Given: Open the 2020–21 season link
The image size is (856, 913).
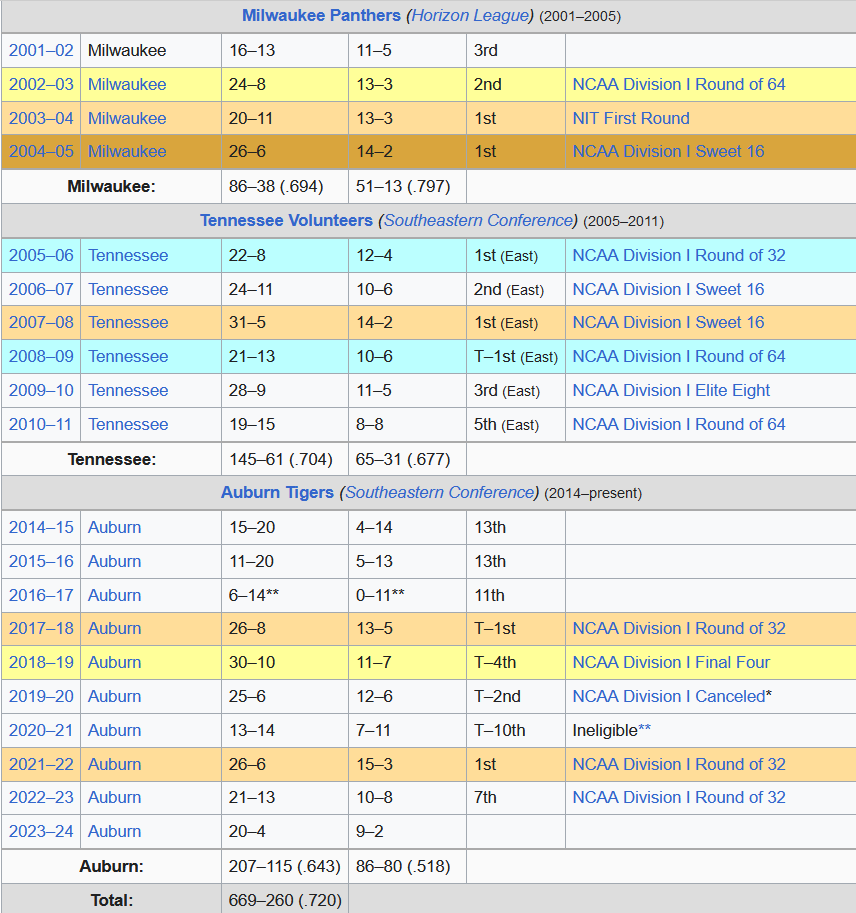Looking at the screenshot, I should [x=41, y=731].
